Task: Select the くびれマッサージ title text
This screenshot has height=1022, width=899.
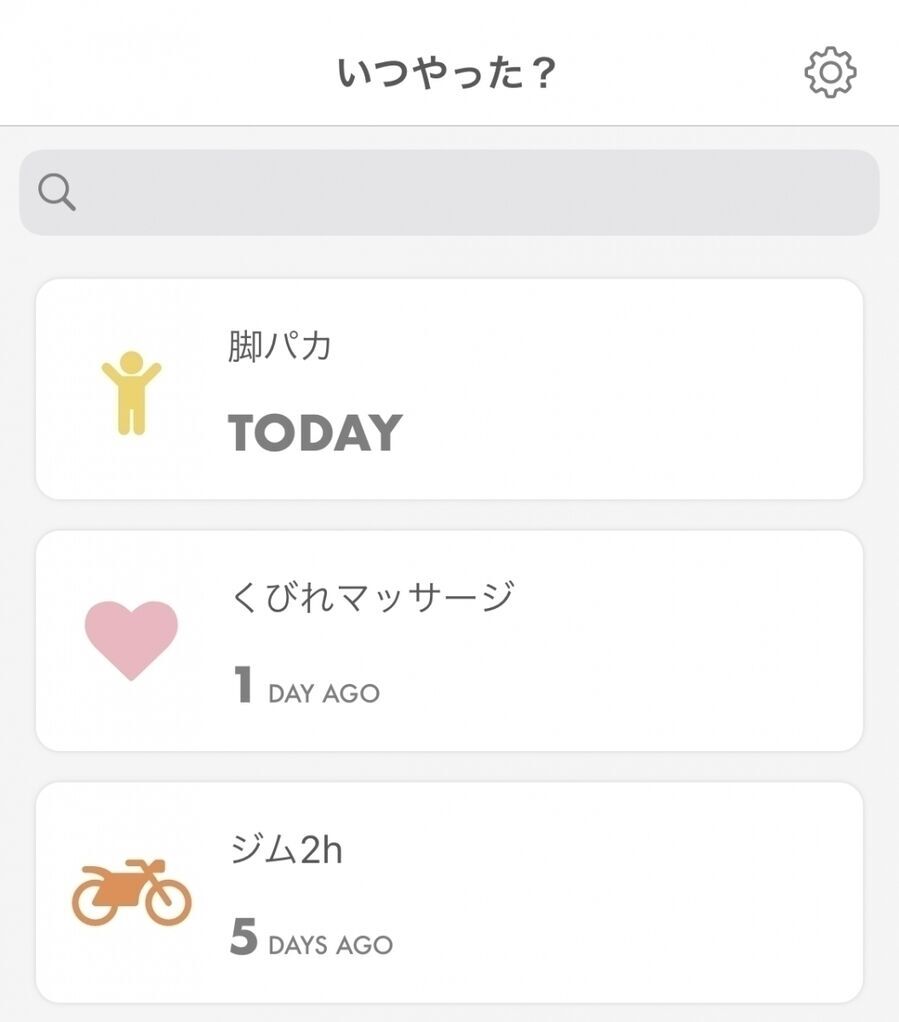Action: point(372,598)
